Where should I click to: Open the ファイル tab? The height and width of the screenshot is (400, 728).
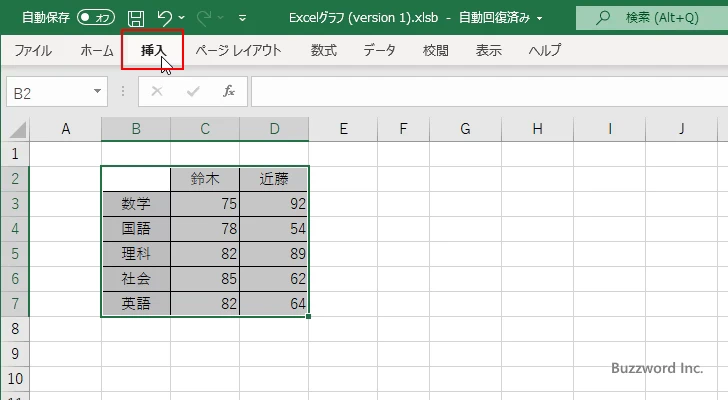click(32, 50)
